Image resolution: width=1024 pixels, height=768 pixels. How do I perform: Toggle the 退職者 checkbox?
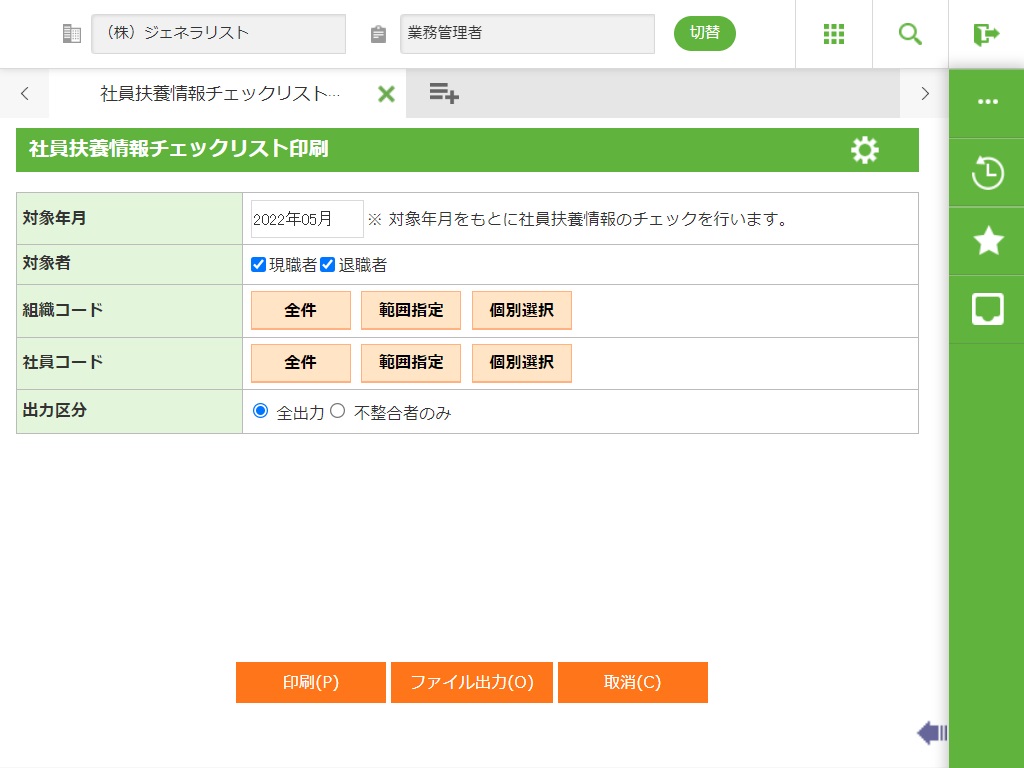pyautogui.click(x=327, y=265)
